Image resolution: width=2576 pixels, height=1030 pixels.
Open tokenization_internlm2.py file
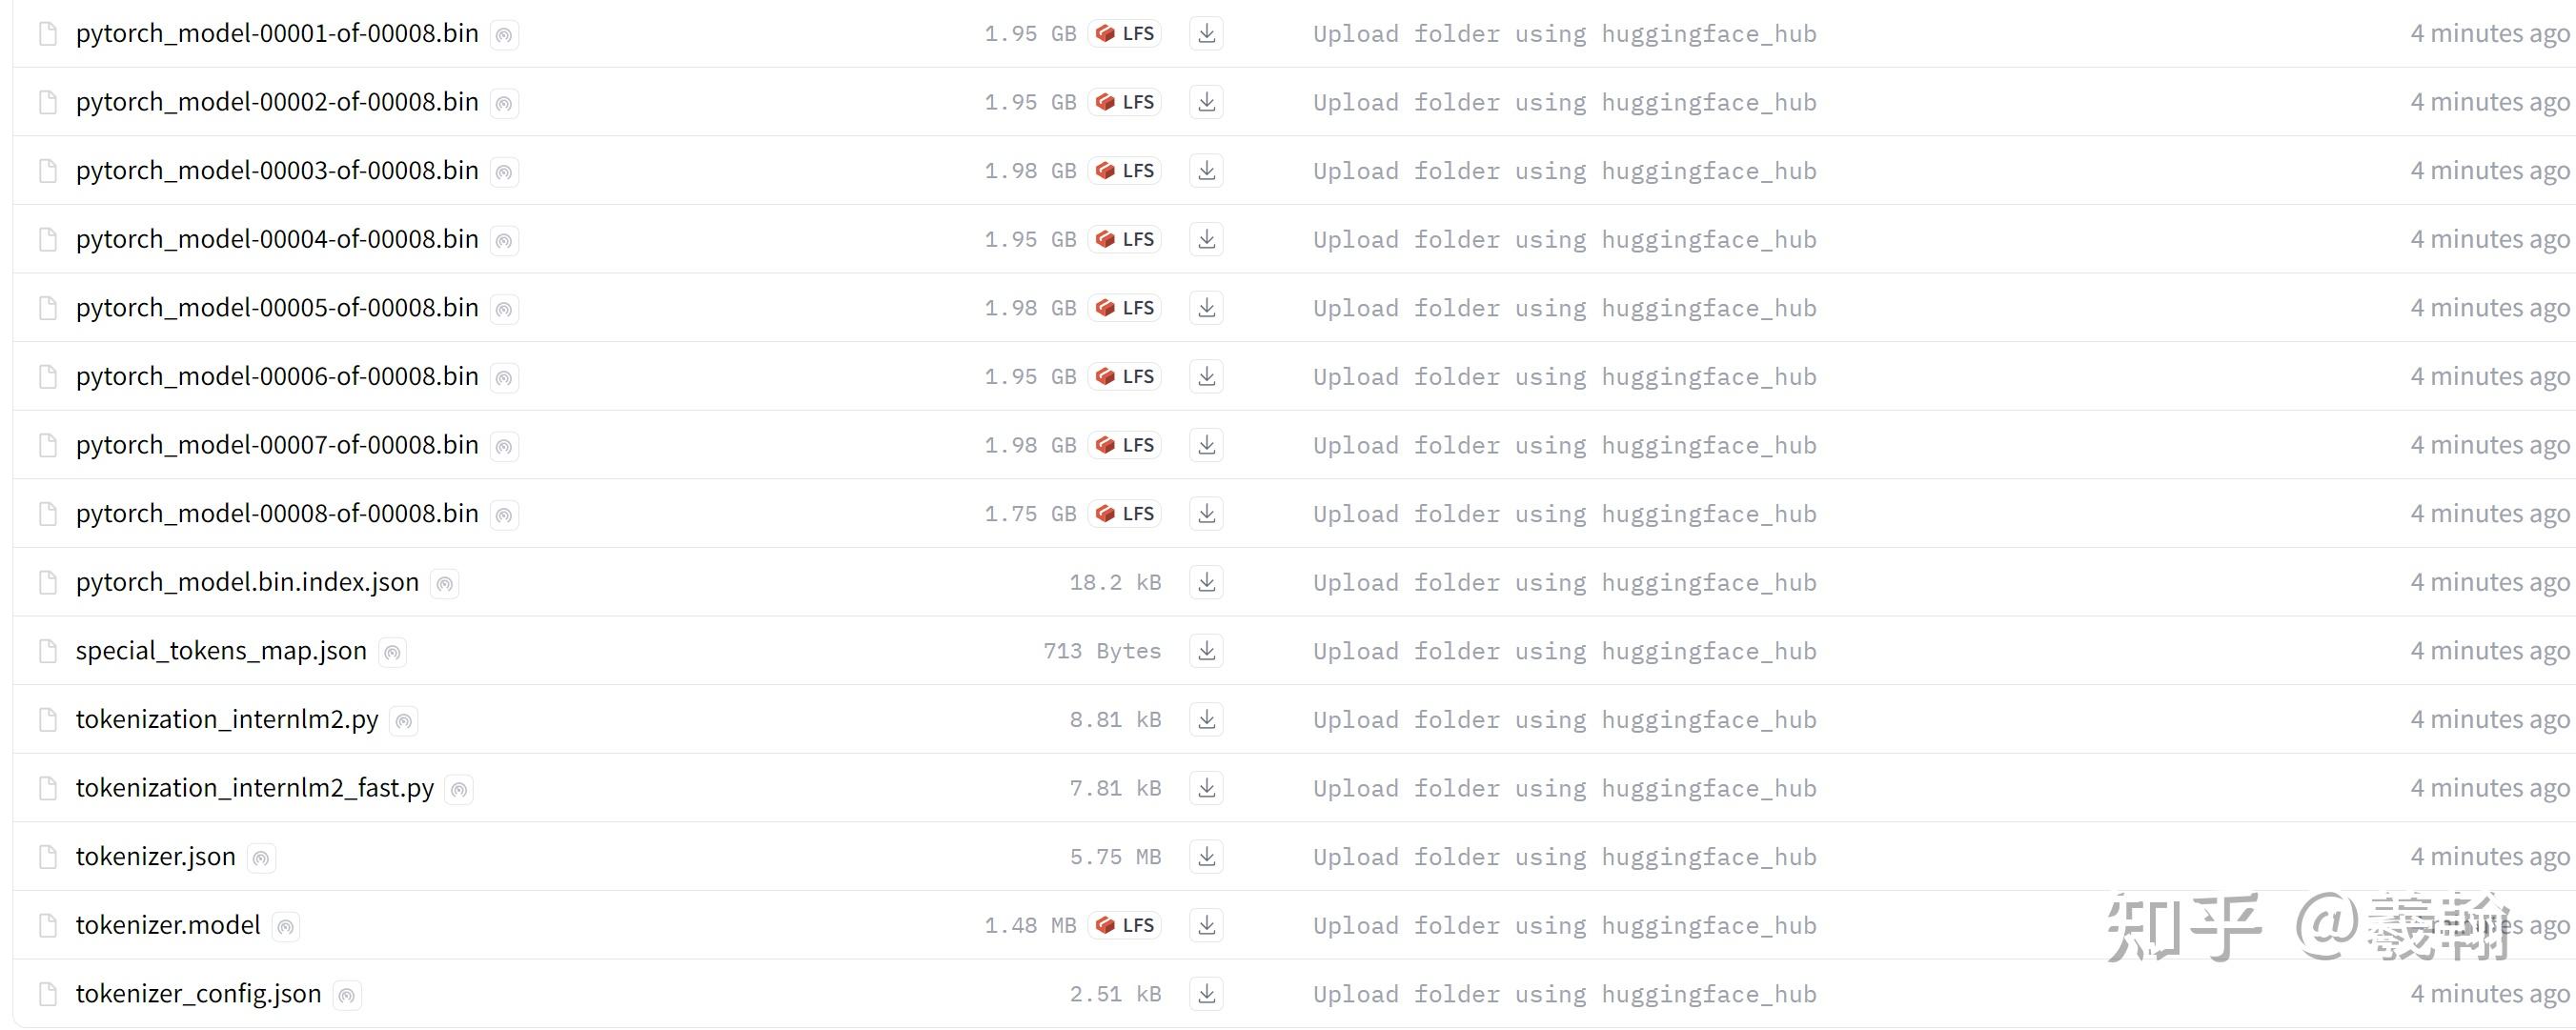227,719
